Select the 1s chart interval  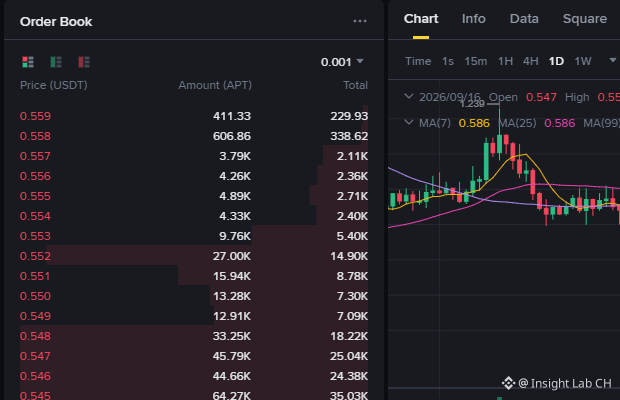[x=448, y=61]
